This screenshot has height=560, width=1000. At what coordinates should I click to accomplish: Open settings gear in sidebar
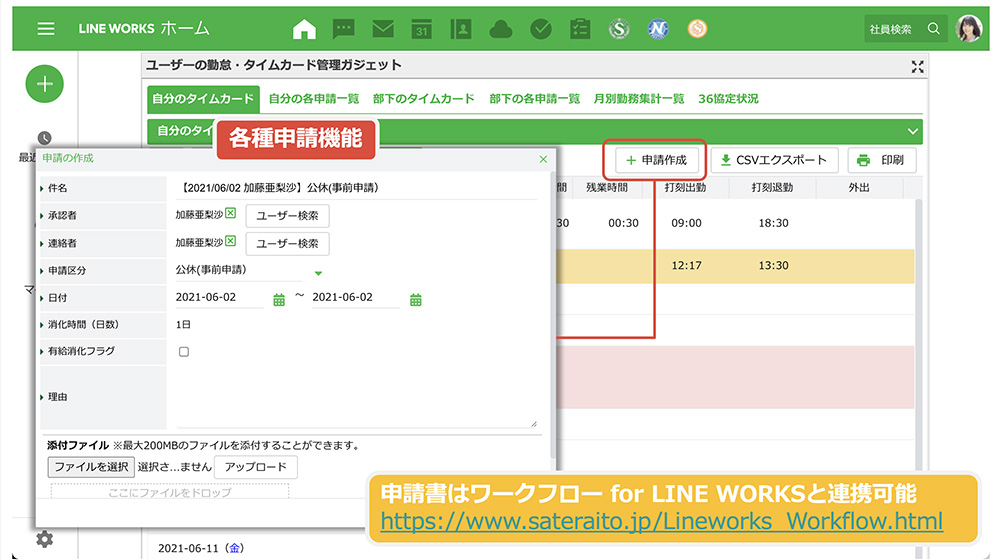pos(44,540)
